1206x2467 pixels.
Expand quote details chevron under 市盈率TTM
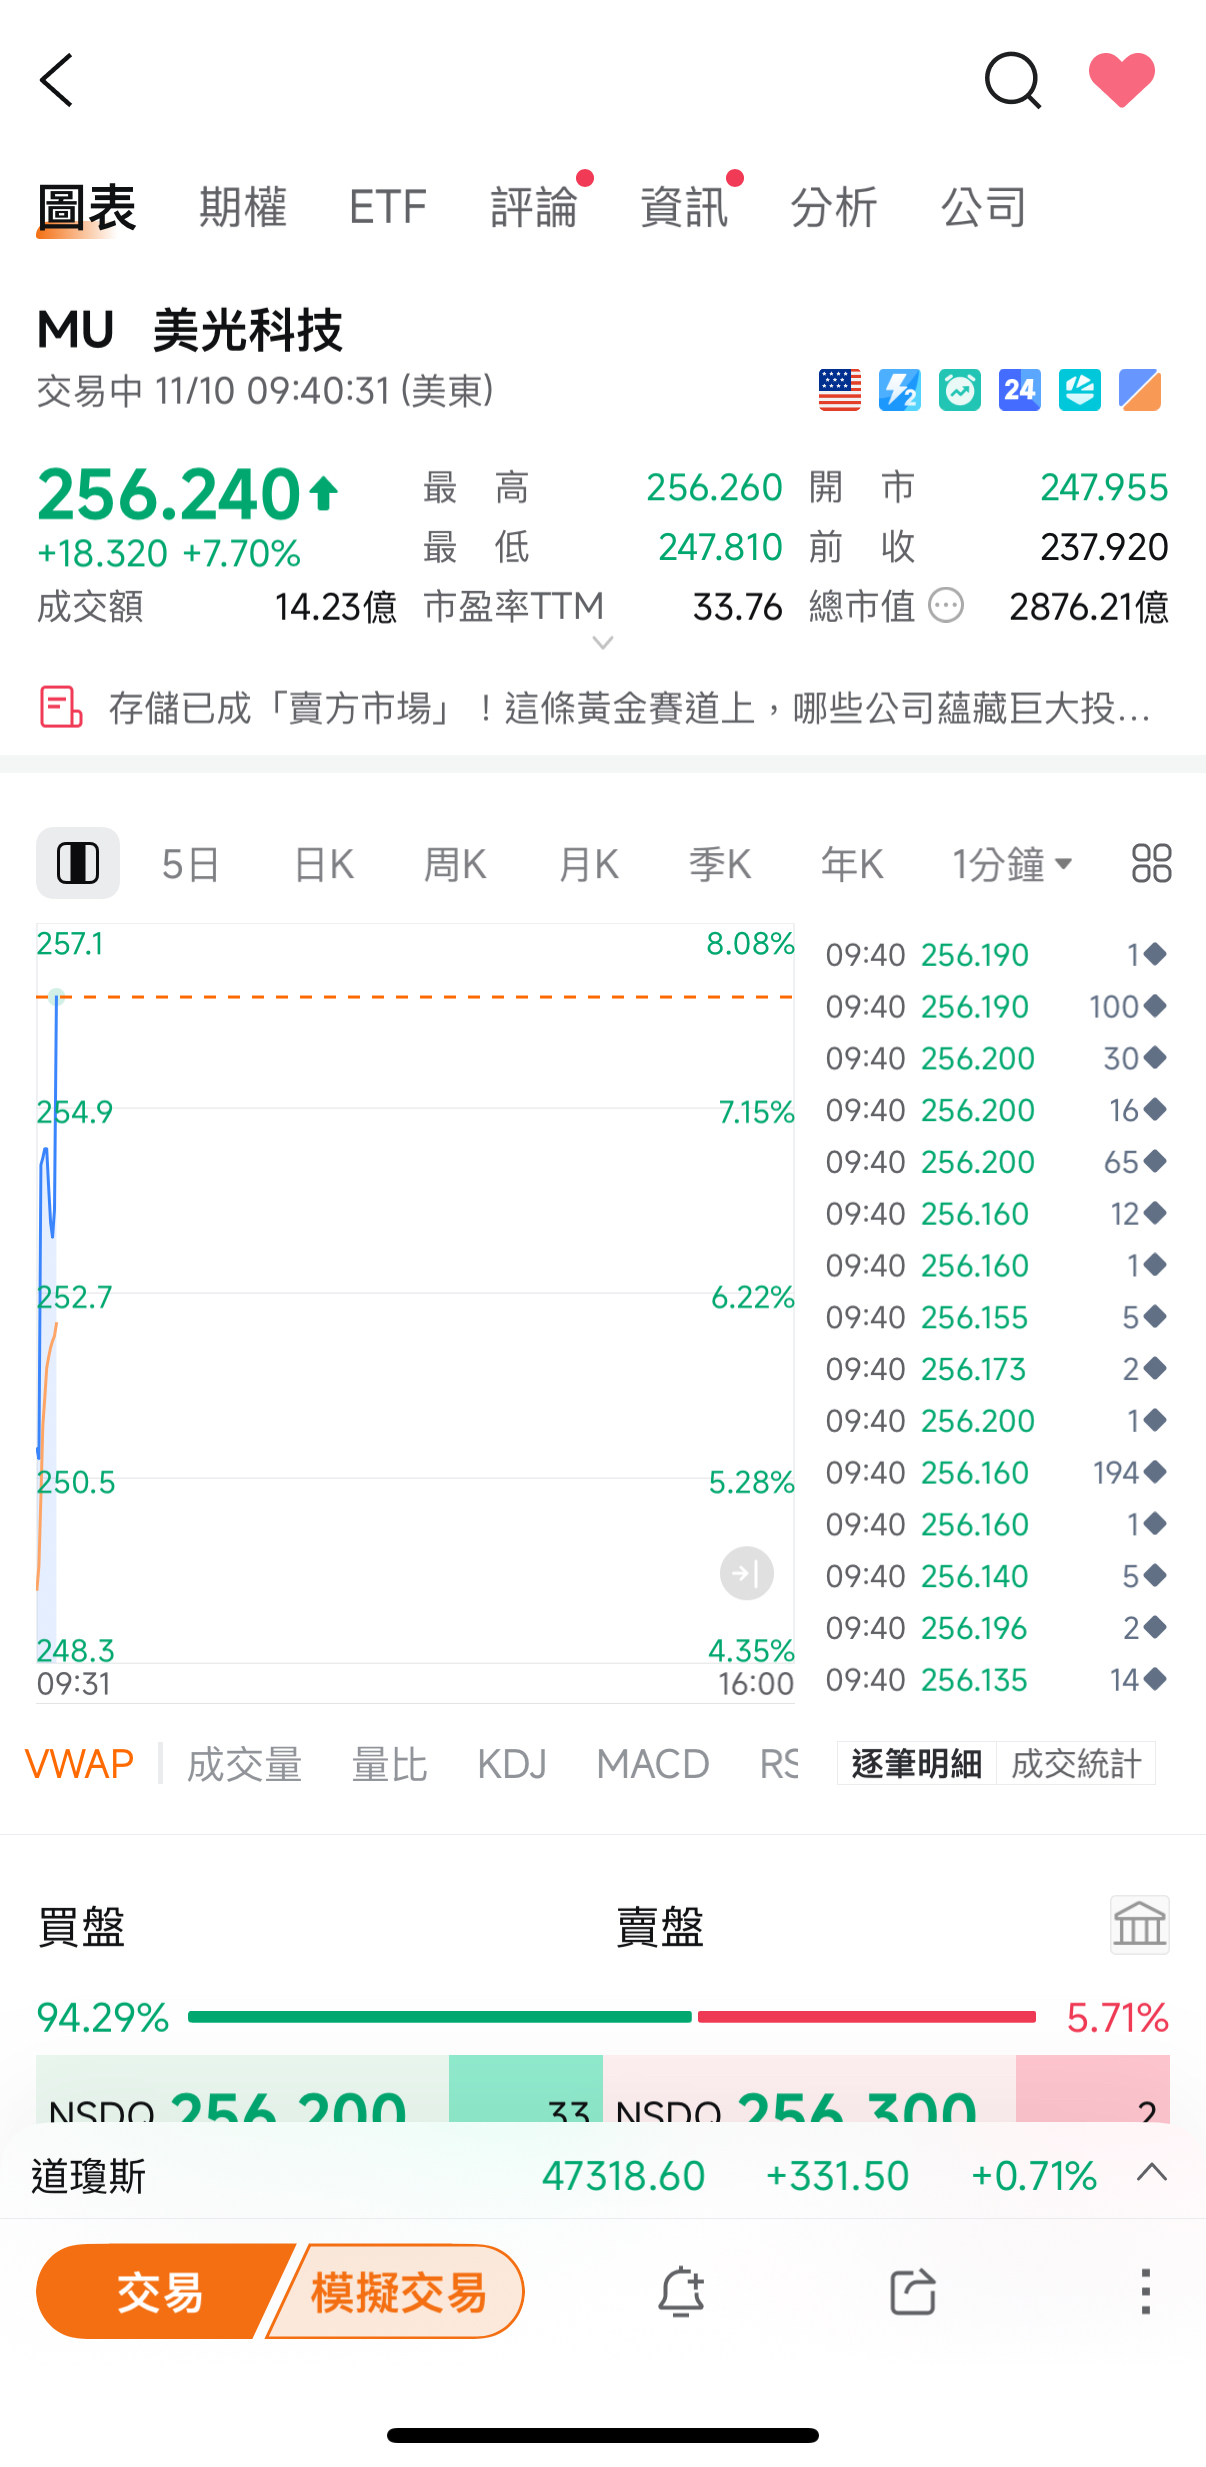(603, 643)
